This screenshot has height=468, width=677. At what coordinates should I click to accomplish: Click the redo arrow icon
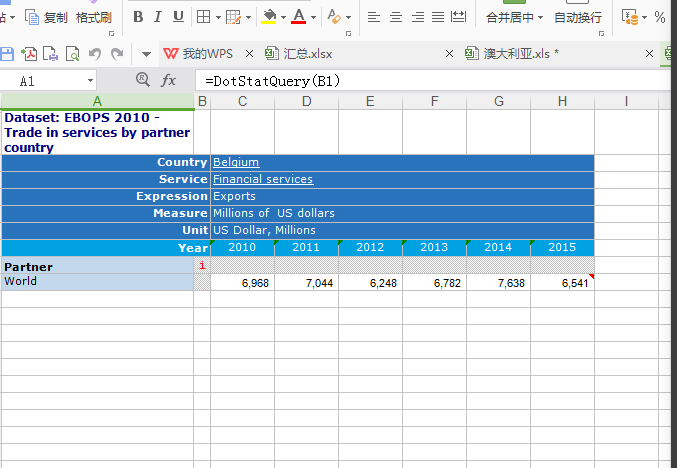tap(117, 53)
